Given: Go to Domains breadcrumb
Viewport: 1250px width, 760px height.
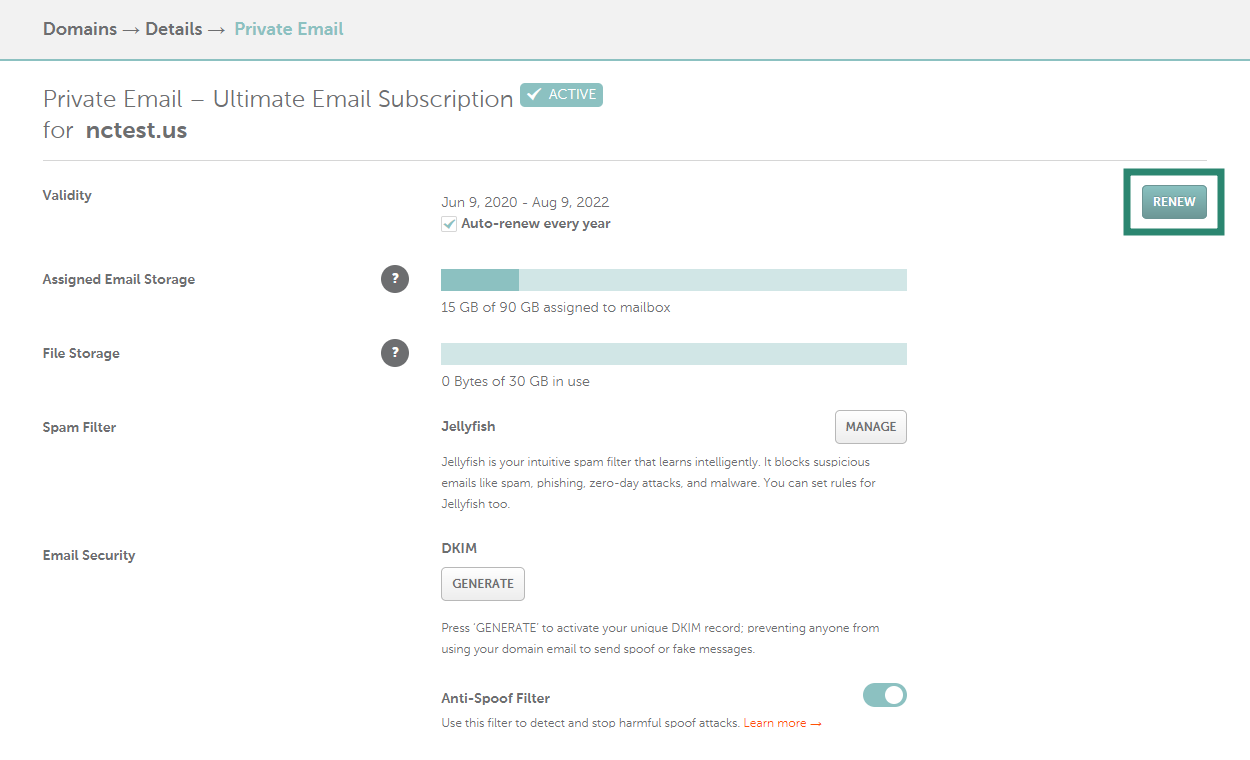Looking at the screenshot, I should click(80, 29).
